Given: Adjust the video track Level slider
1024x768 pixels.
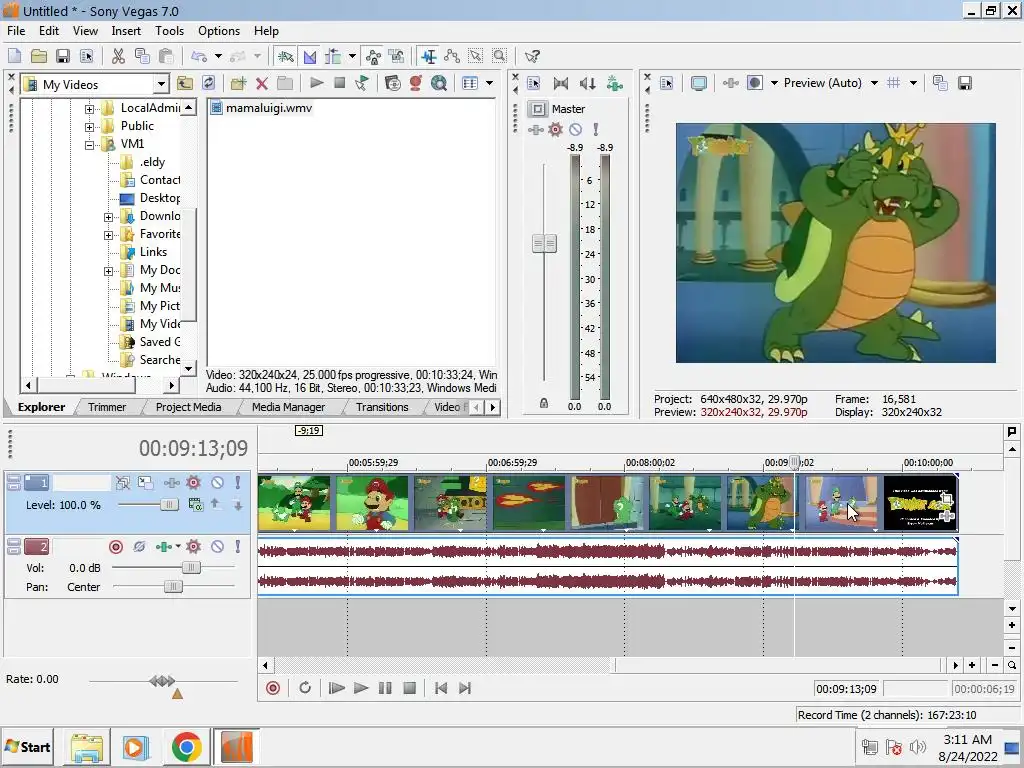Looking at the screenshot, I should tap(169, 505).
